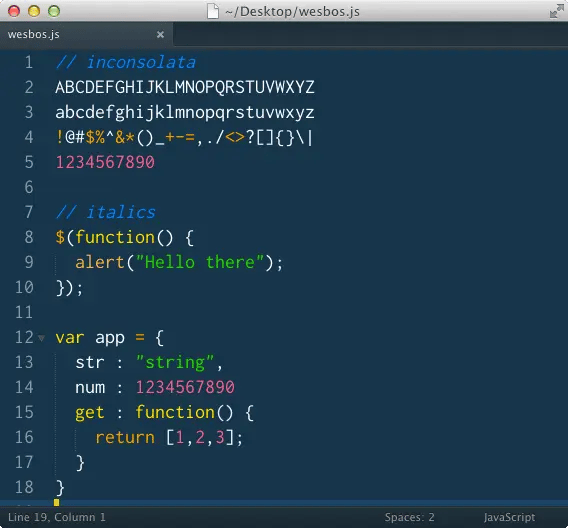Collapse the code fold arrow on line 12
The height and width of the screenshot is (528, 568).
[x=42, y=338]
